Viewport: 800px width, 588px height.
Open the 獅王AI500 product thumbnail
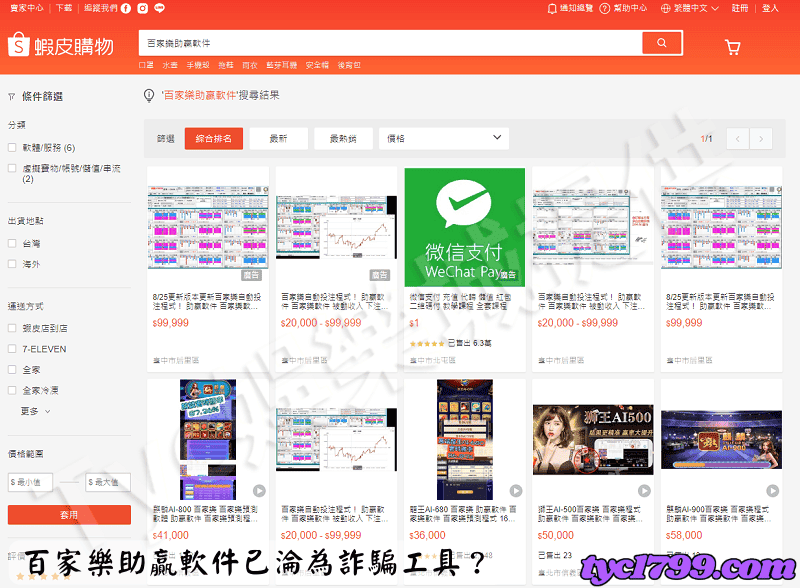593,439
